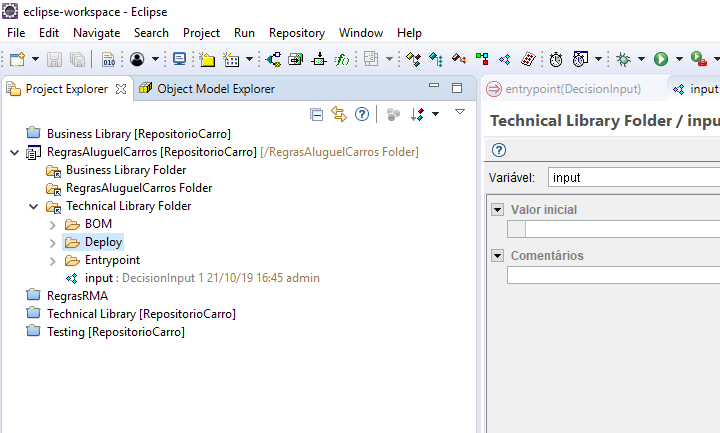Screen dimensions: 720x433
Task: Open the Edit menu
Action: [x=49, y=33]
